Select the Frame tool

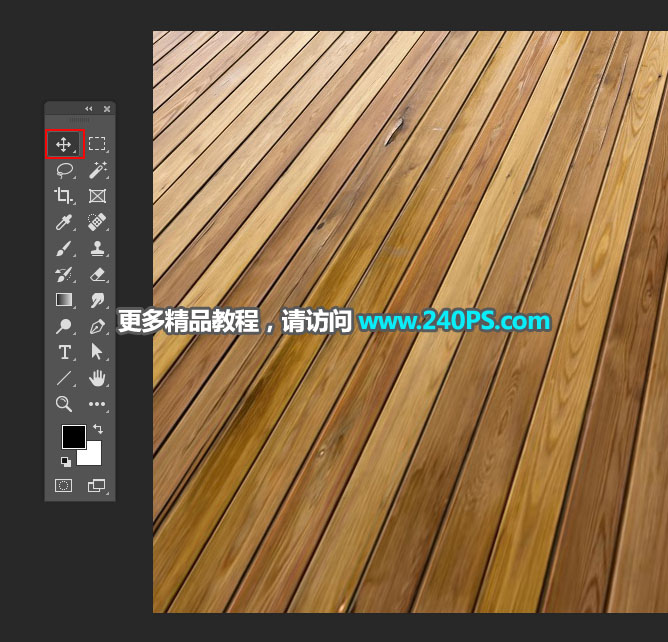97,196
